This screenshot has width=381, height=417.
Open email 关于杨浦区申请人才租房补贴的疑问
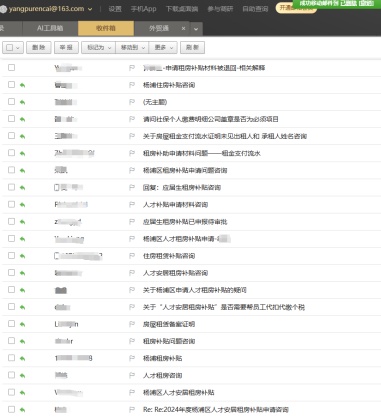pyautogui.click(x=195, y=290)
